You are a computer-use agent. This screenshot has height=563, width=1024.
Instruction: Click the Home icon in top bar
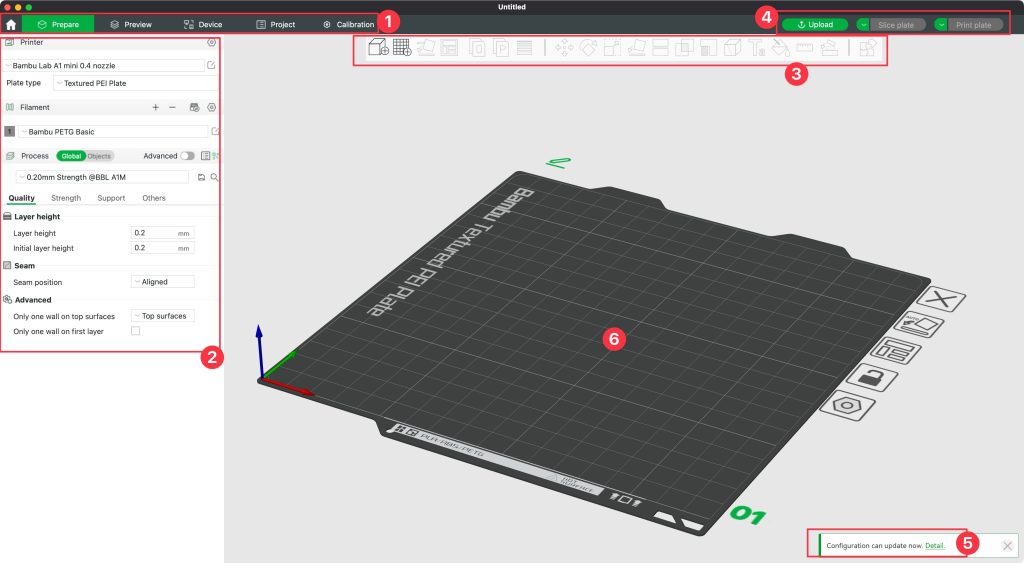[x=11, y=24]
